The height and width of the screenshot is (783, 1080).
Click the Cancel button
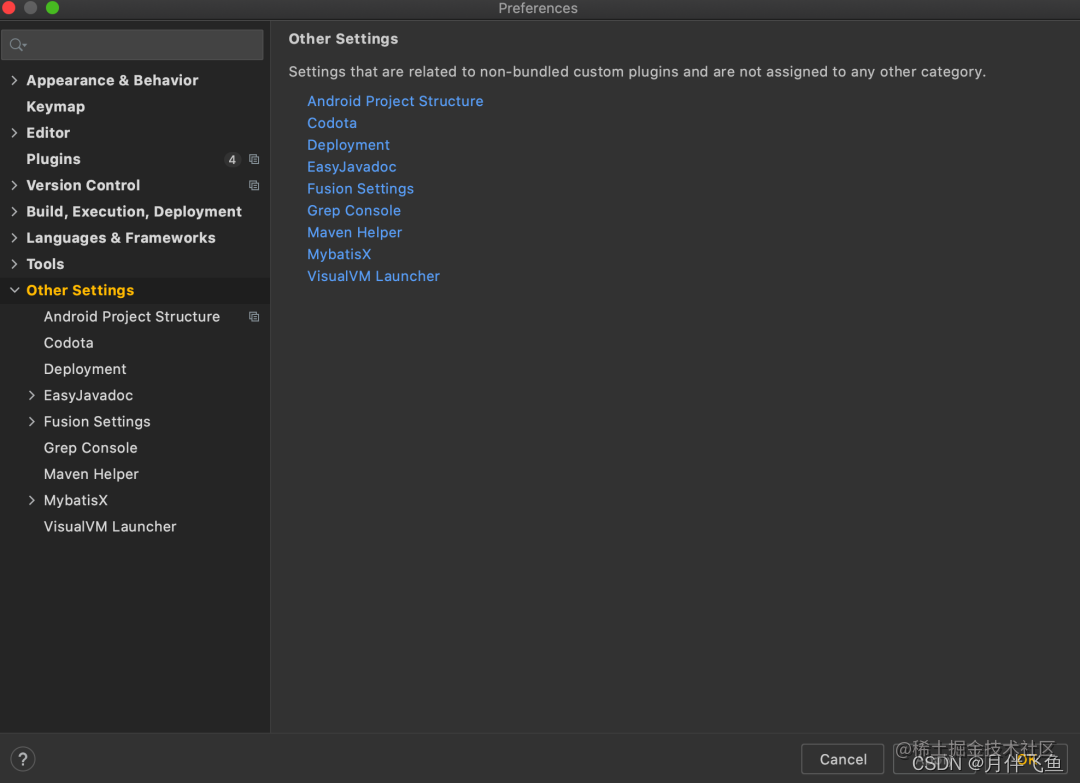[842, 759]
